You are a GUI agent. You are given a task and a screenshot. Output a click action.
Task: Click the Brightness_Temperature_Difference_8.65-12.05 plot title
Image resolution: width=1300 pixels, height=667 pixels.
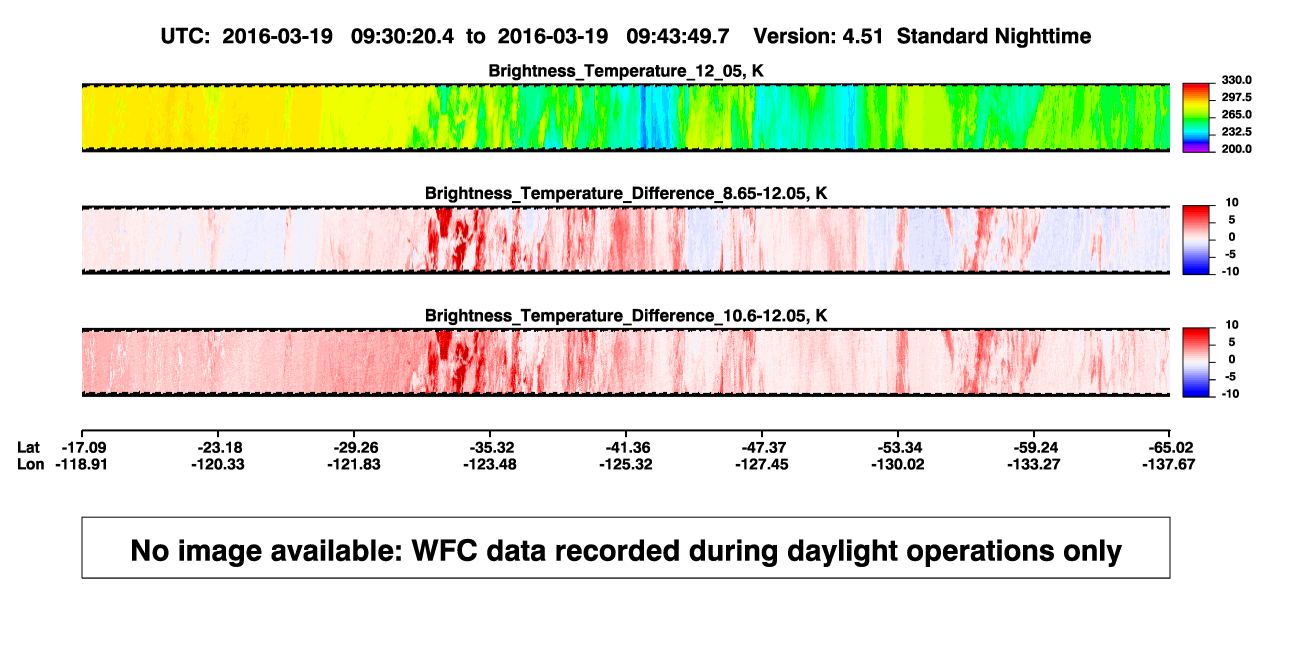pos(626,193)
